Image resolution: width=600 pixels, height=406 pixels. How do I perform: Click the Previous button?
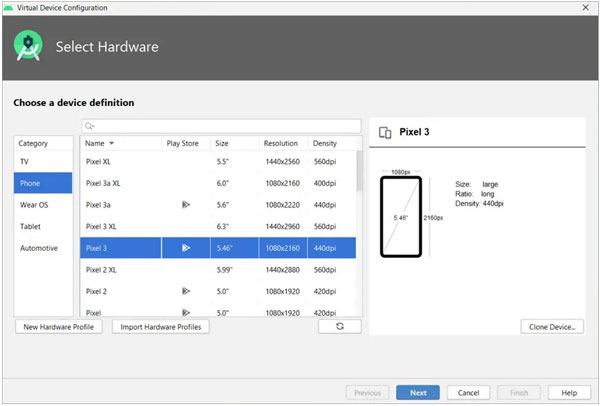[367, 393]
